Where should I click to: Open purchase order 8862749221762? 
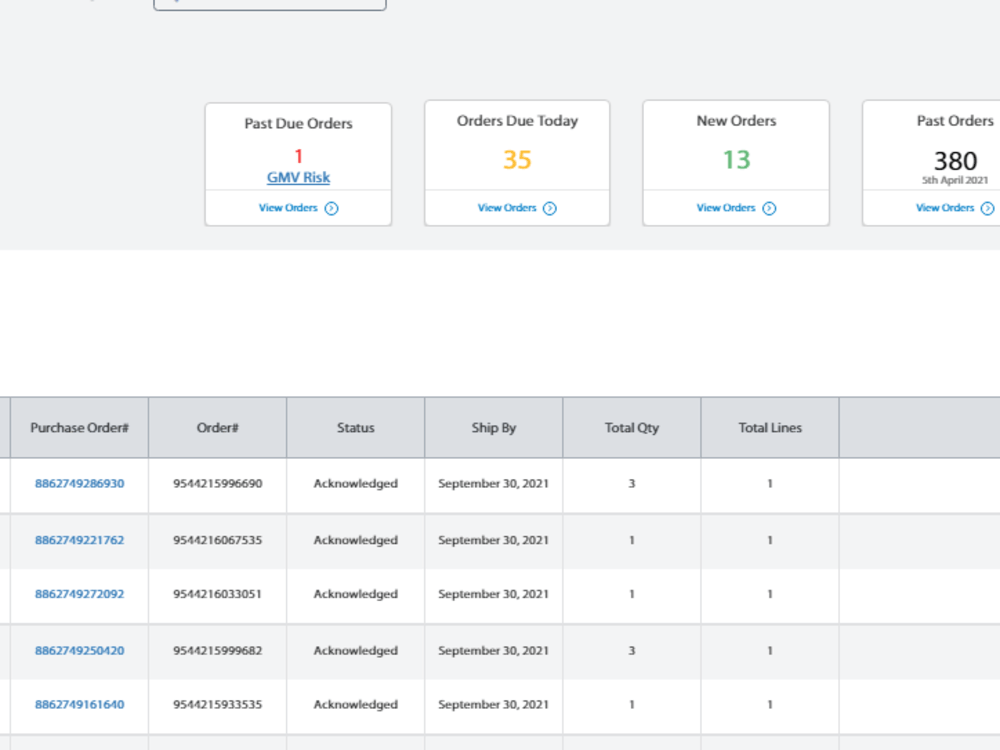coord(80,540)
